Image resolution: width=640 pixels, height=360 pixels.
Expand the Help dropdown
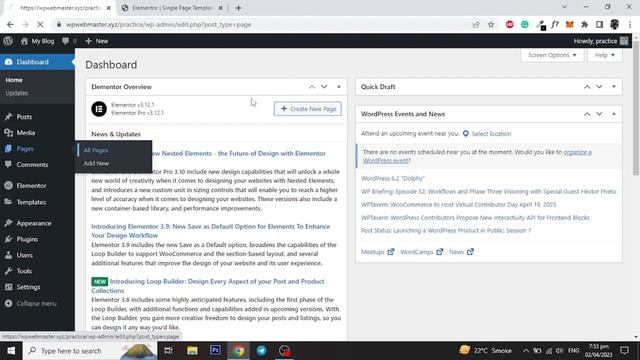[x=604, y=55]
